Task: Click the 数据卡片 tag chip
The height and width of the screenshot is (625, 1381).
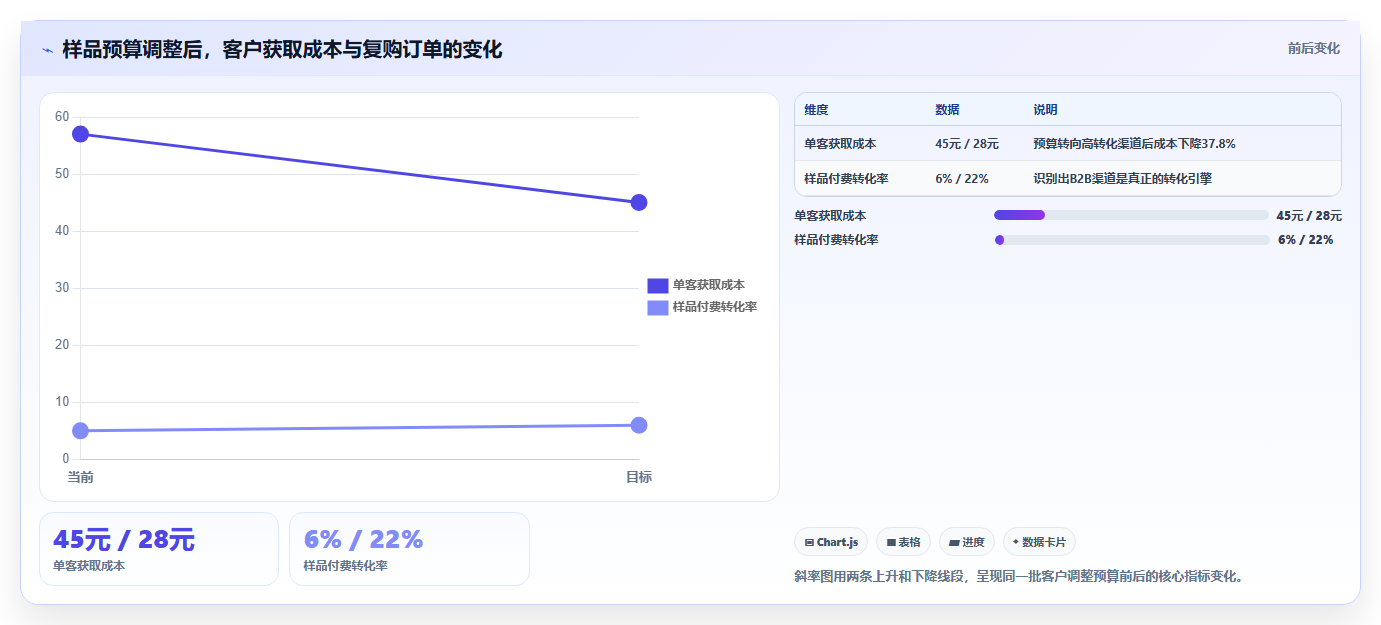Action: pos(1039,542)
